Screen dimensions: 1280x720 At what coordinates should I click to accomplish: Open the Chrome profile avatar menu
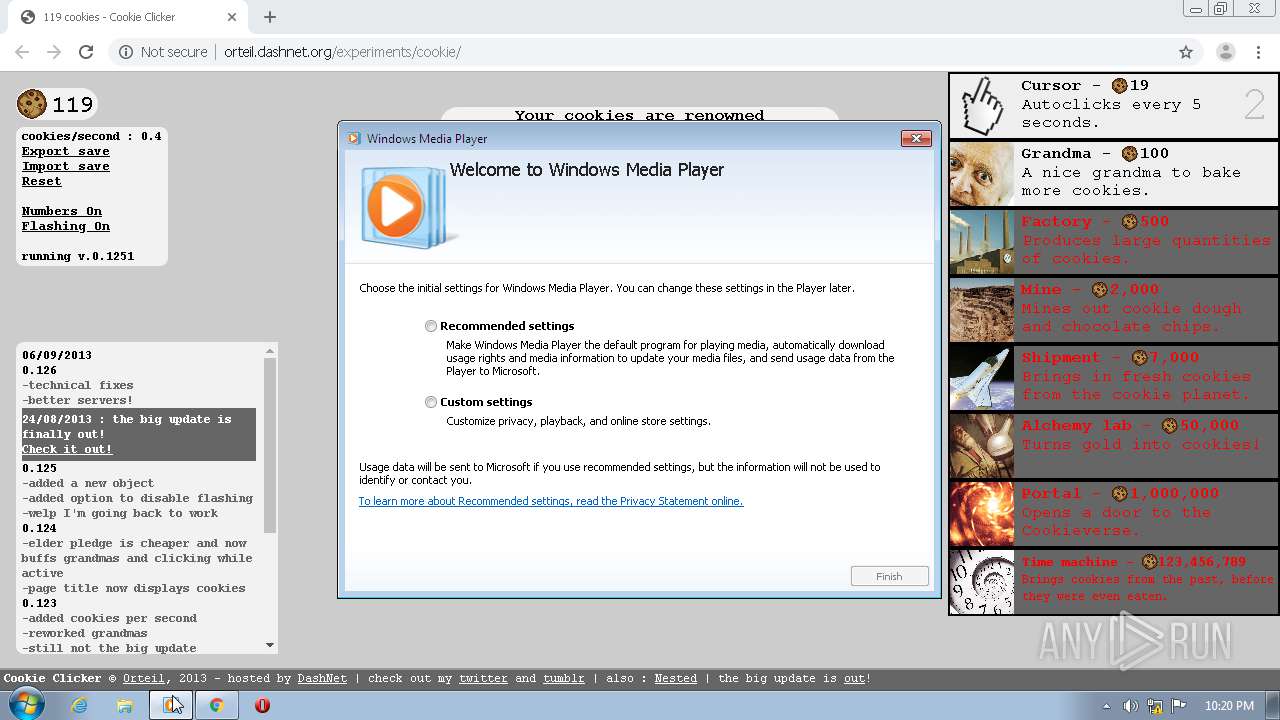click(x=1226, y=52)
